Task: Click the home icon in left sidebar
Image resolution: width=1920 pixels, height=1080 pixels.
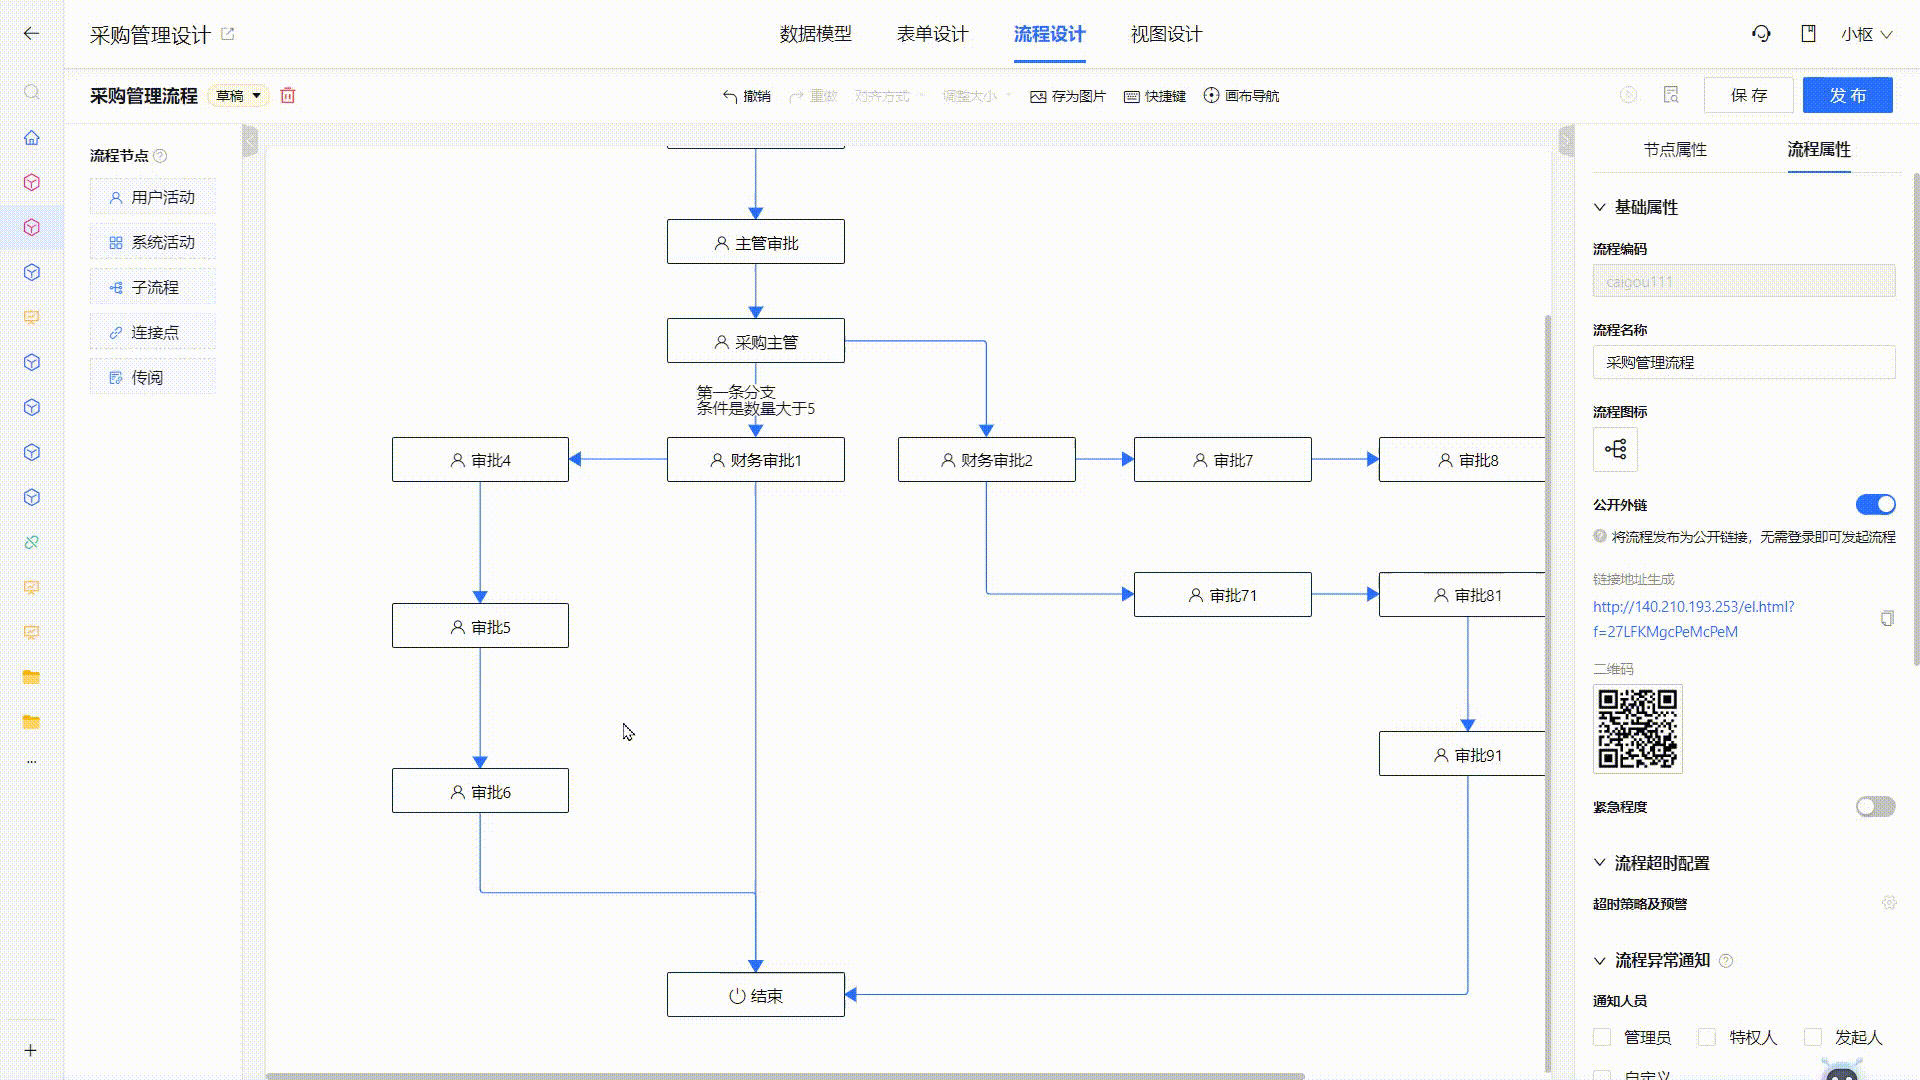Action: [x=31, y=137]
